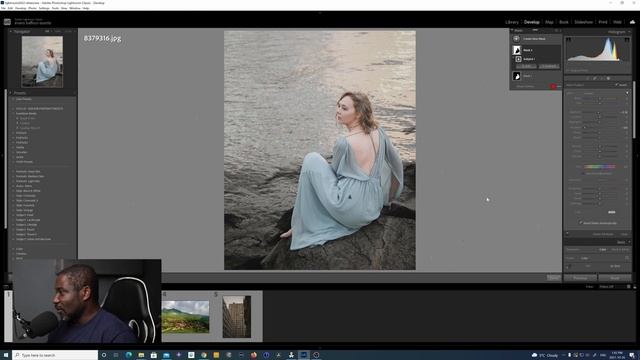Viewport: 640px width, 360px height.
Task: Open the weather widget showing Cloudy
Action: point(545,355)
